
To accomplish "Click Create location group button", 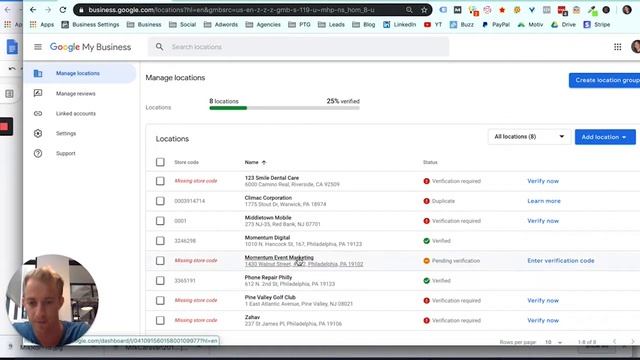I will click(604, 80).
